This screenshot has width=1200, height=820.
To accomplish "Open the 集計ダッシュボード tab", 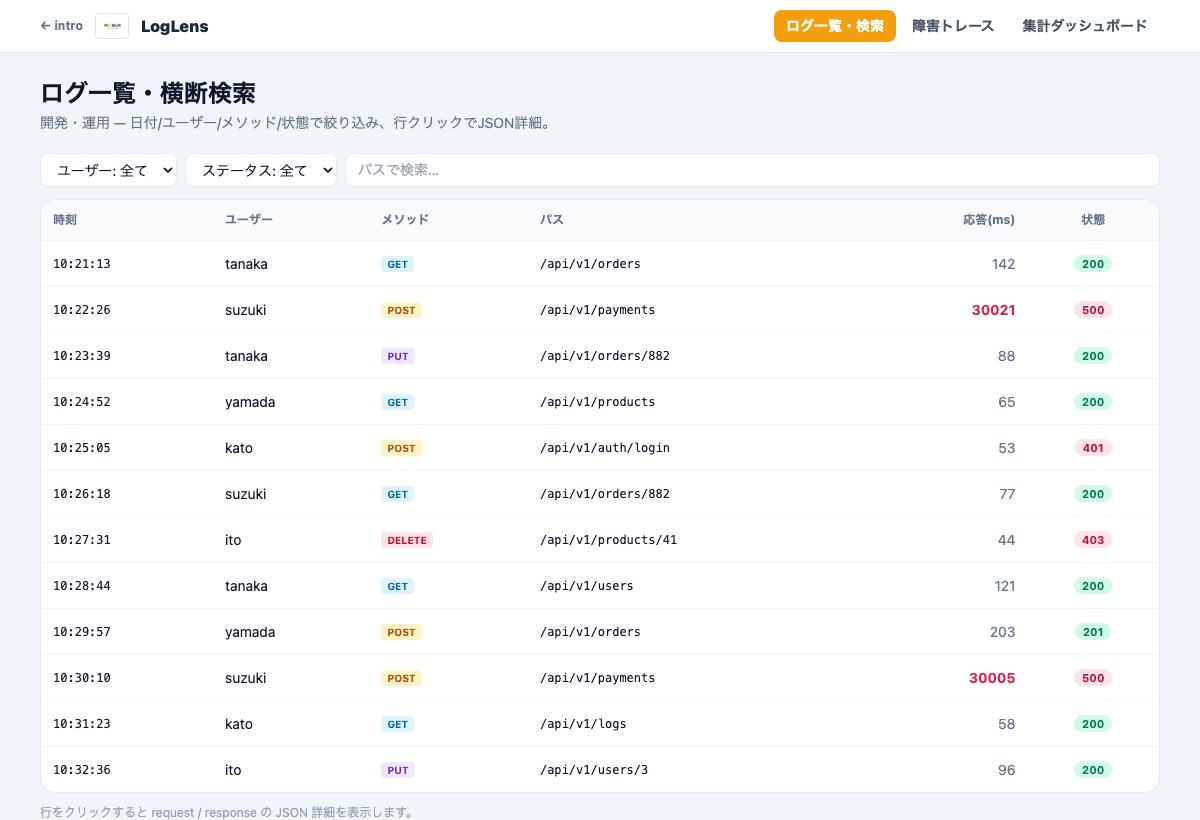I will (1085, 26).
